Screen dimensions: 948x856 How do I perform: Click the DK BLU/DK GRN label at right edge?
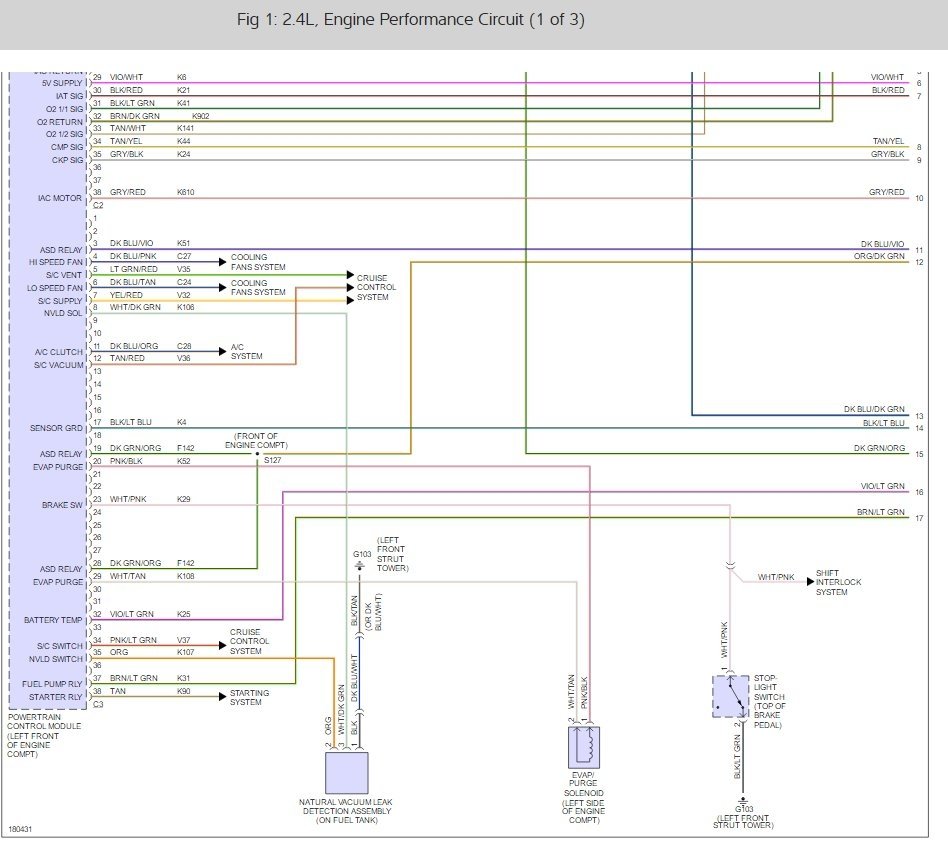click(874, 409)
